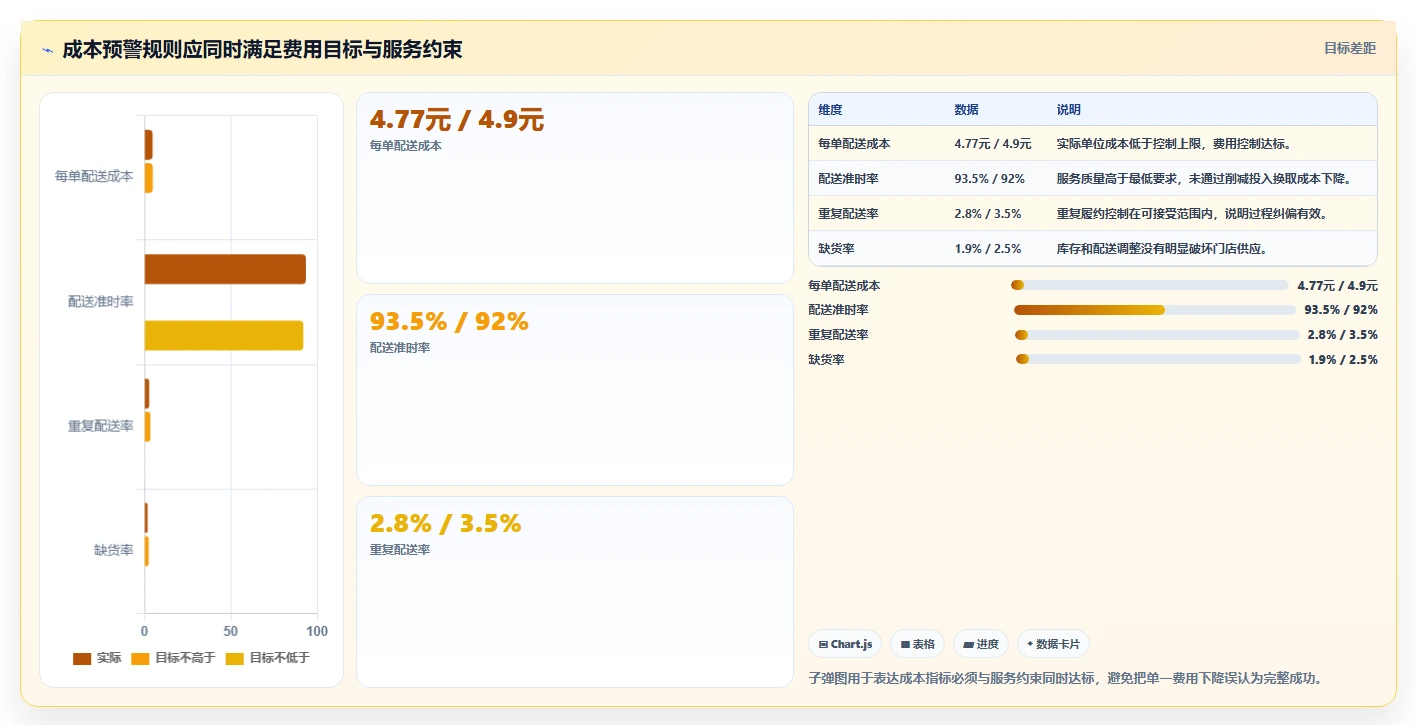This screenshot has height=725, width=1417.
Task: Click the lightning icon beside the page title
Action: [x=47, y=50]
